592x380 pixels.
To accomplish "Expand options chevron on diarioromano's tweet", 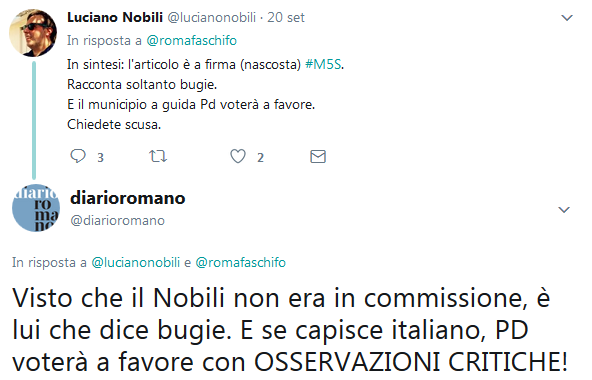I will [x=564, y=210].
